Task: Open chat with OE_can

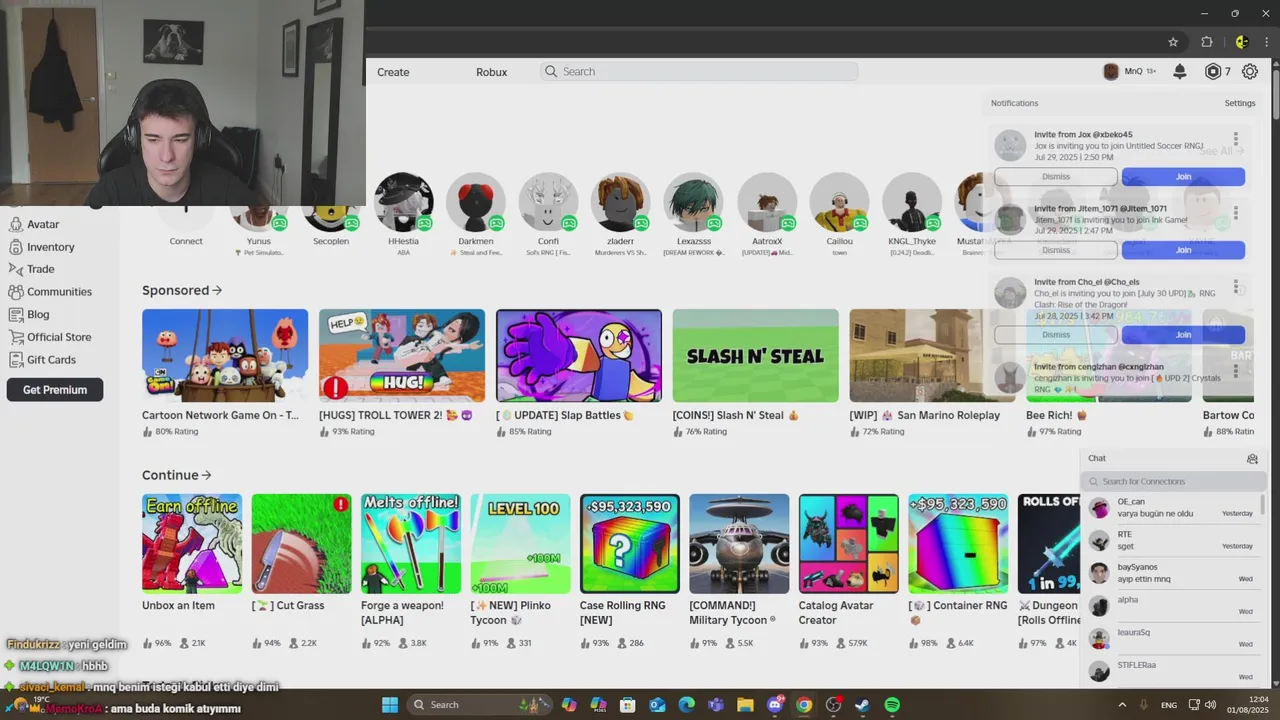Action: [x=1171, y=508]
